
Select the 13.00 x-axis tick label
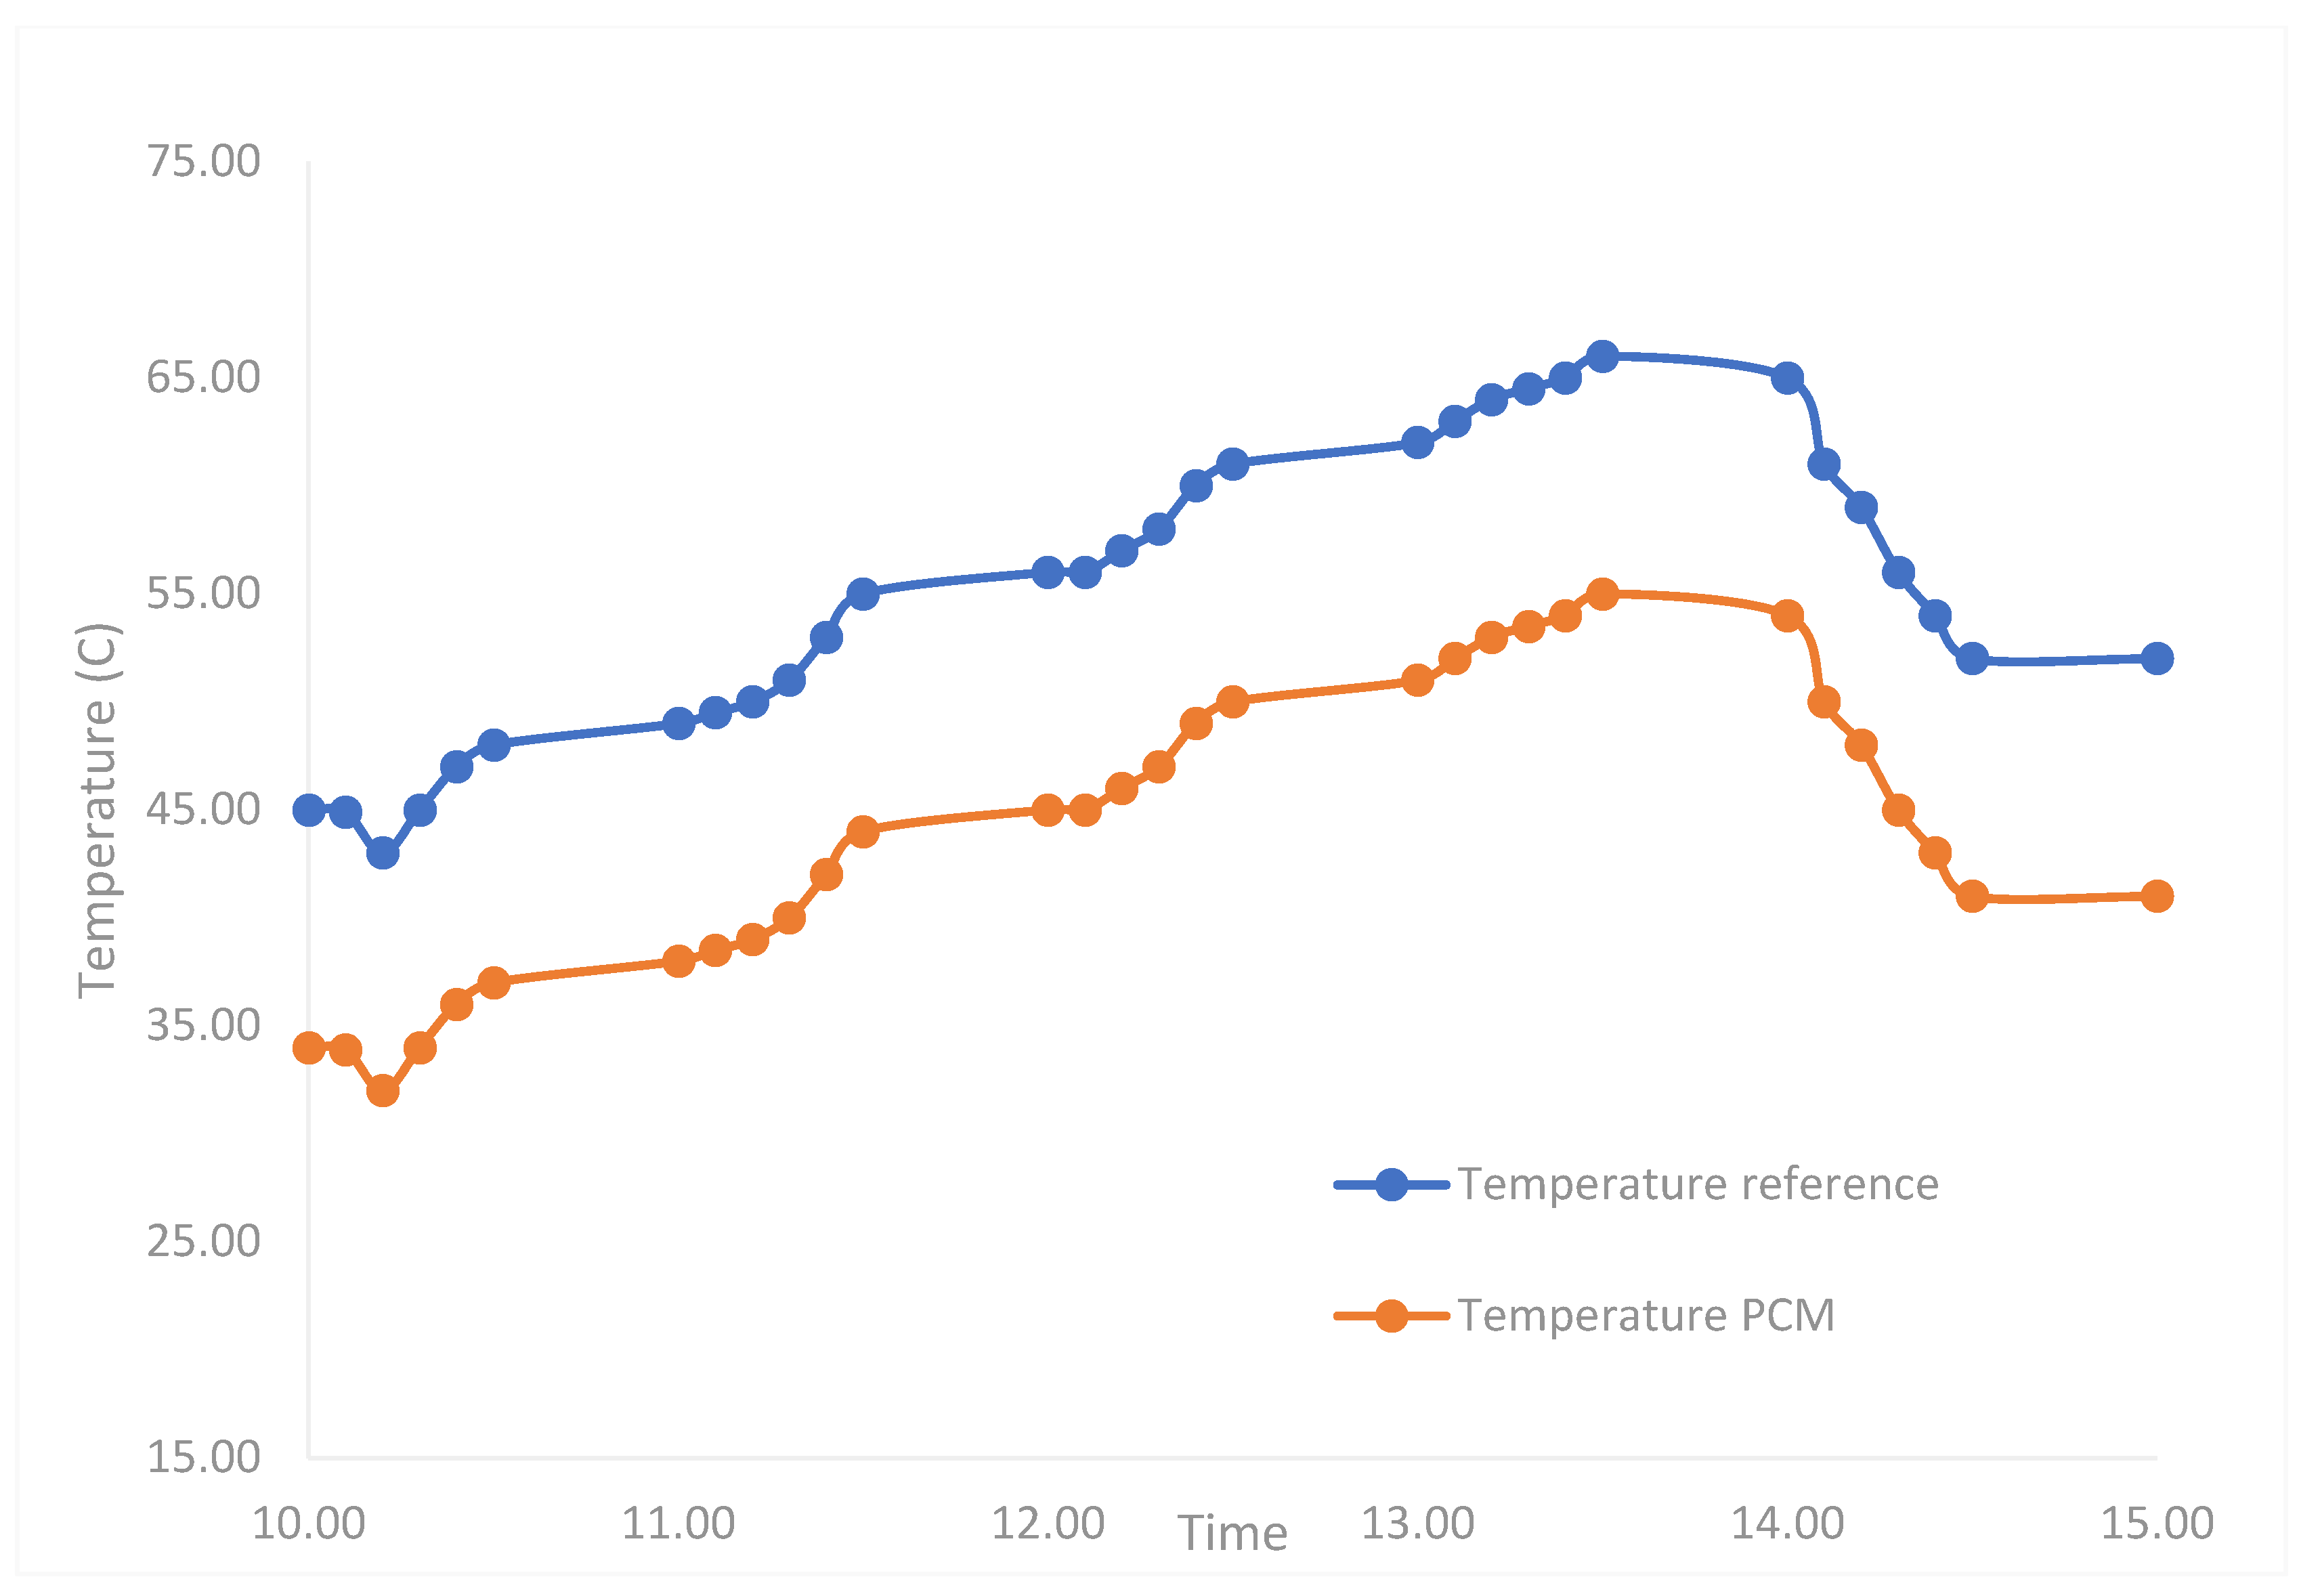coord(1417,1524)
